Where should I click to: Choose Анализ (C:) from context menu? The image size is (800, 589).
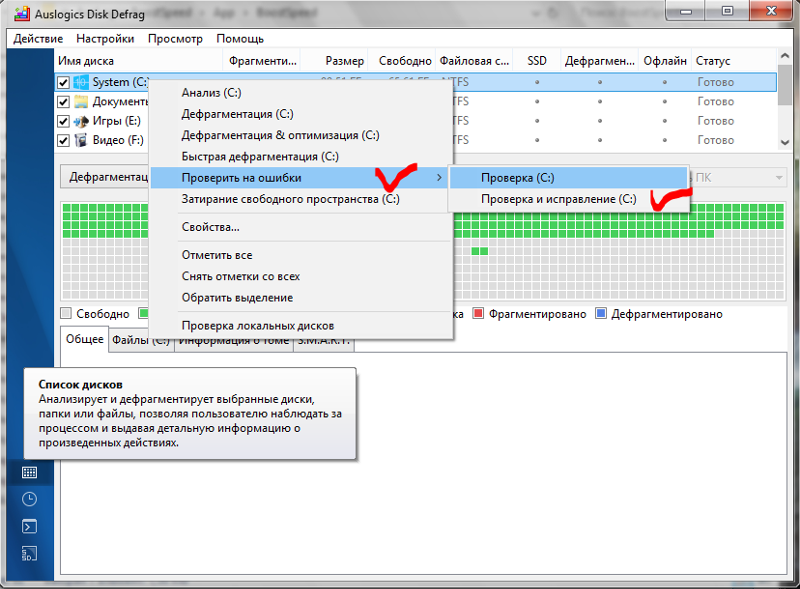[302, 93]
